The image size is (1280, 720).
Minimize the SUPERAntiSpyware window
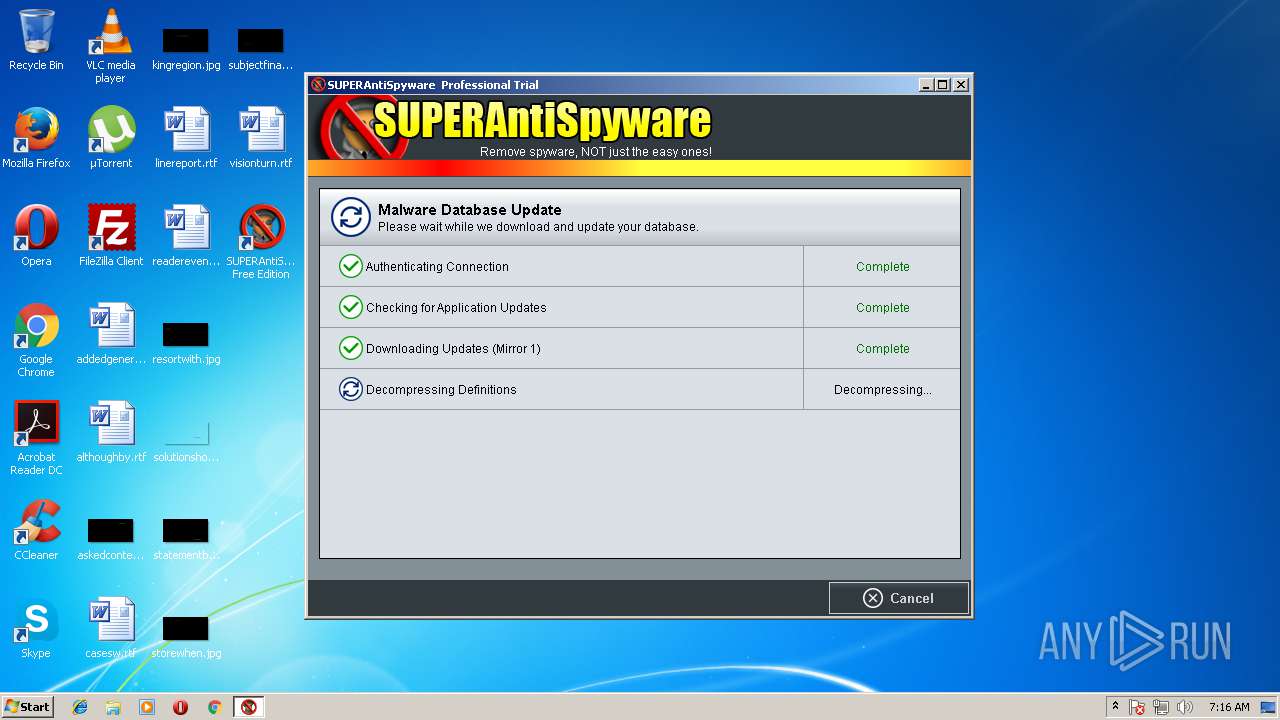[x=926, y=85]
